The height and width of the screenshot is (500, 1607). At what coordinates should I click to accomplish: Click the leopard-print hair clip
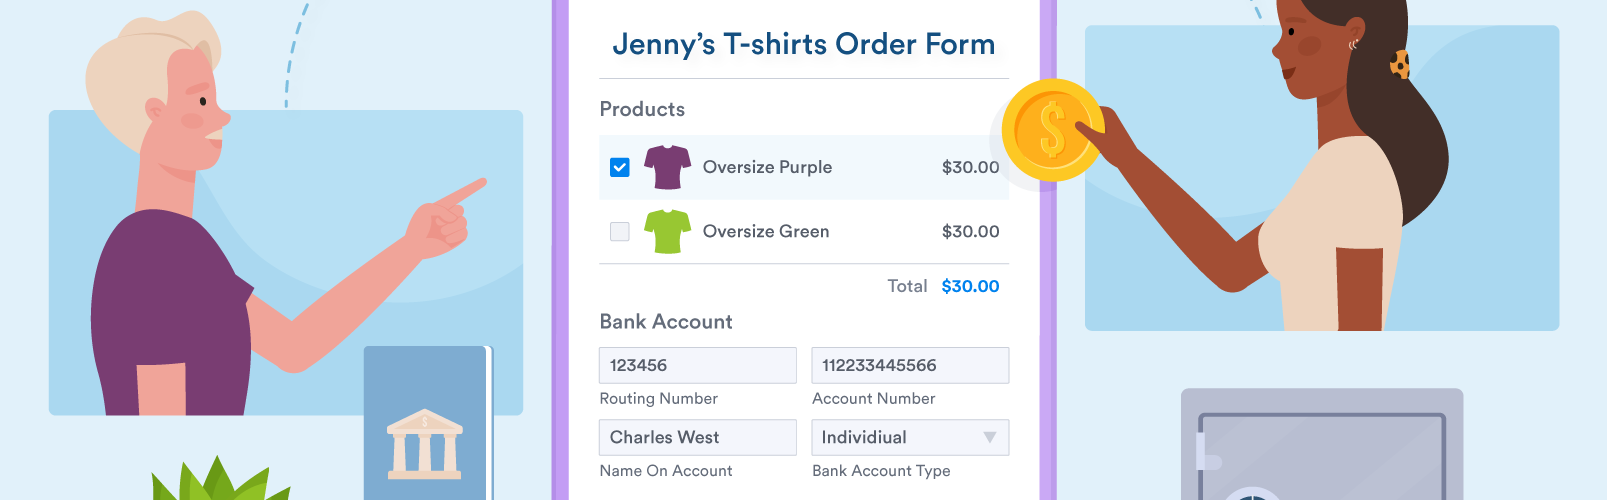point(1400,65)
